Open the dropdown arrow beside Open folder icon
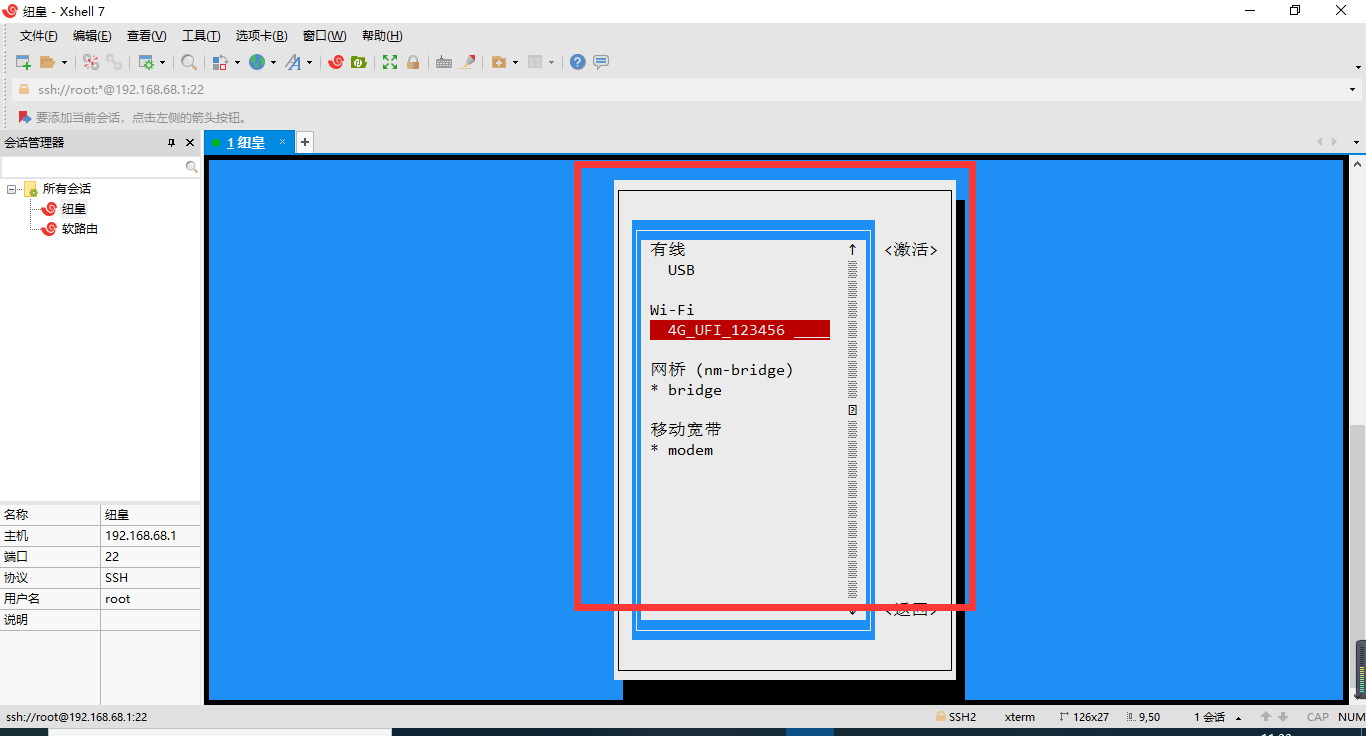 [x=64, y=62]
